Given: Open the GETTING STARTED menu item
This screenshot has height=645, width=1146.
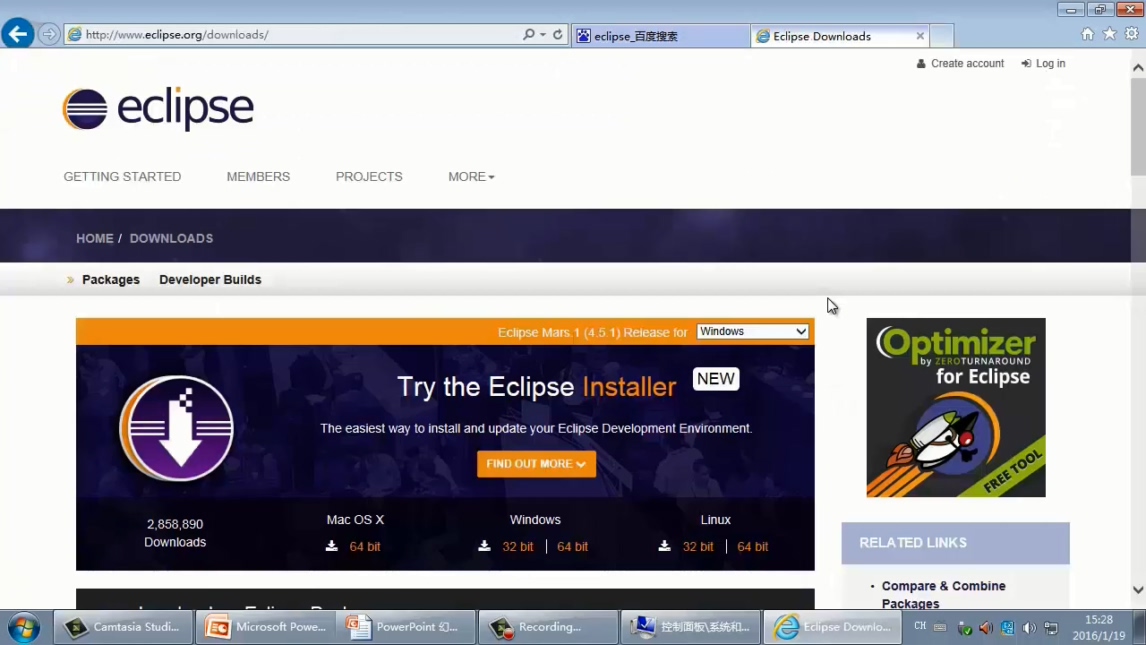Looking at the screenshot, I should [122, 177].
